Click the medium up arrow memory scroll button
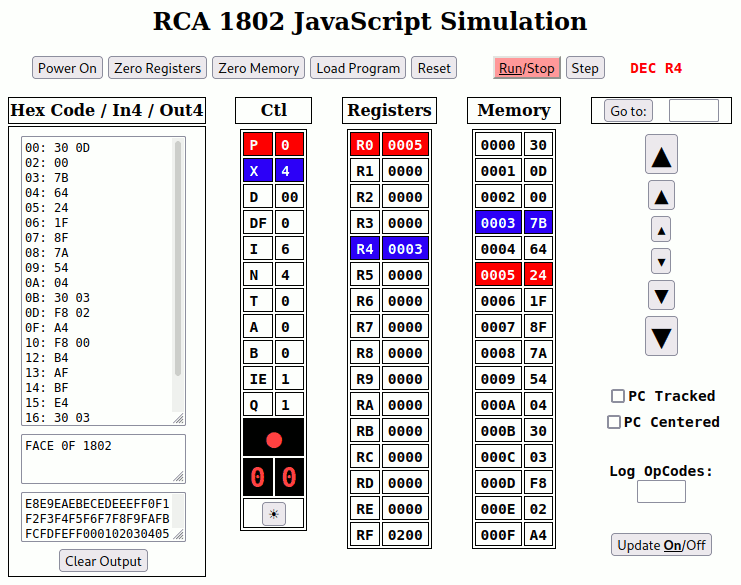The image size is (741, 585). pyautogui.click(x=661, y=194)
